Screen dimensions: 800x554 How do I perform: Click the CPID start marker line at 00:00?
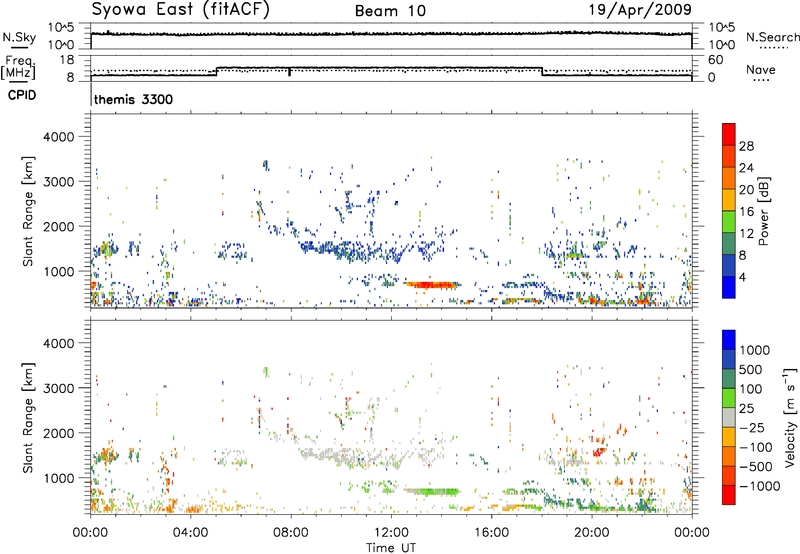91,95
